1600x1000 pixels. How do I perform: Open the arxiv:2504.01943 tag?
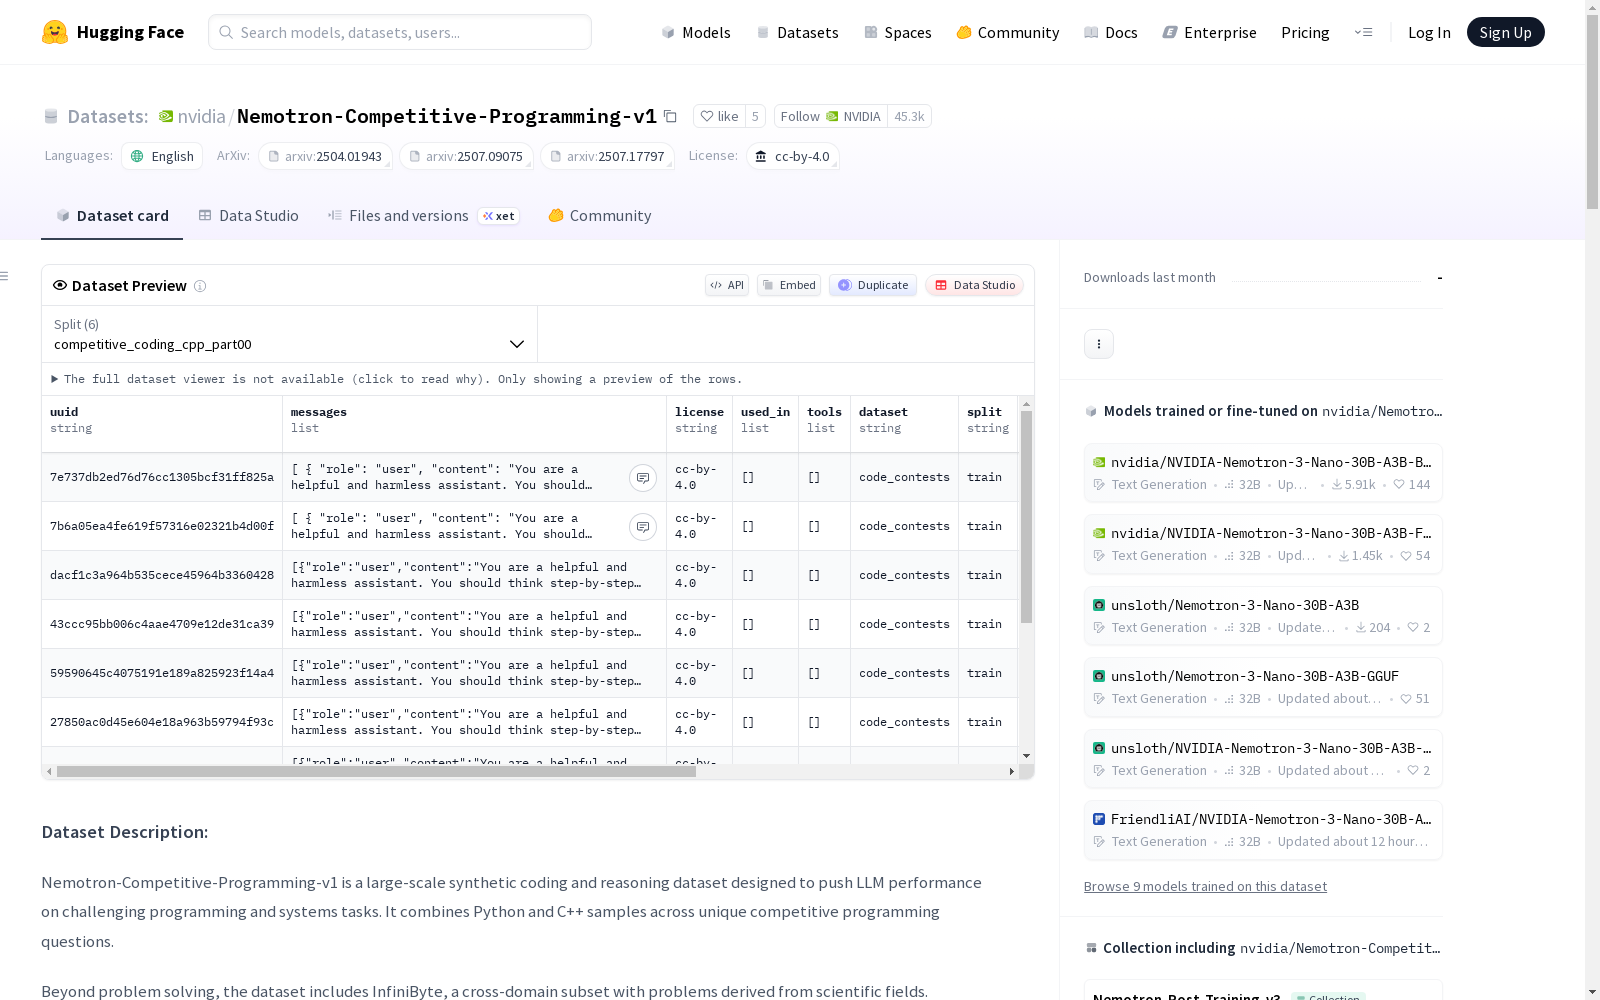pyautogui.click(x=325, y=157)
